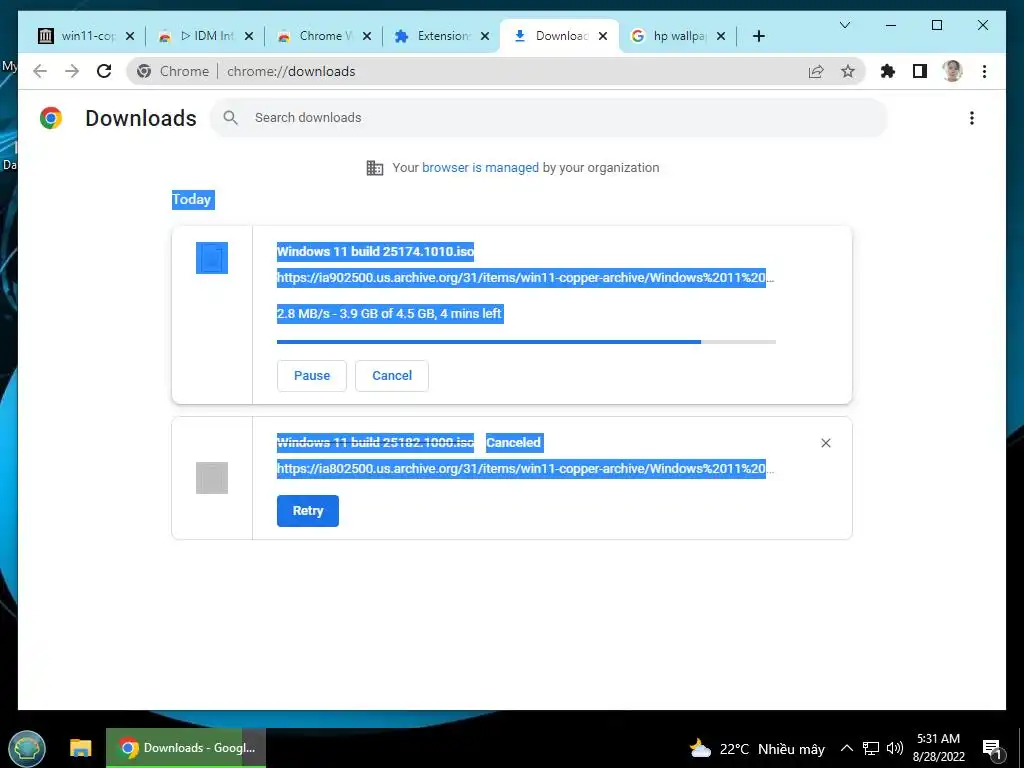
Task: Open the Downloads page more actions menu
Action: (972, 118)
